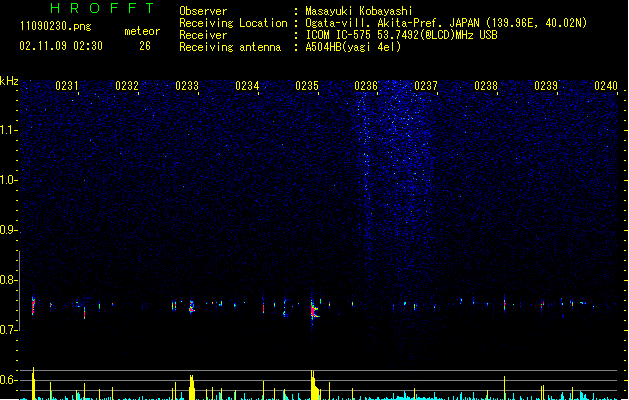Click the 1.1 frequency axis label
The height and width of the screenshot is (400, 629).
click(9, 130)
